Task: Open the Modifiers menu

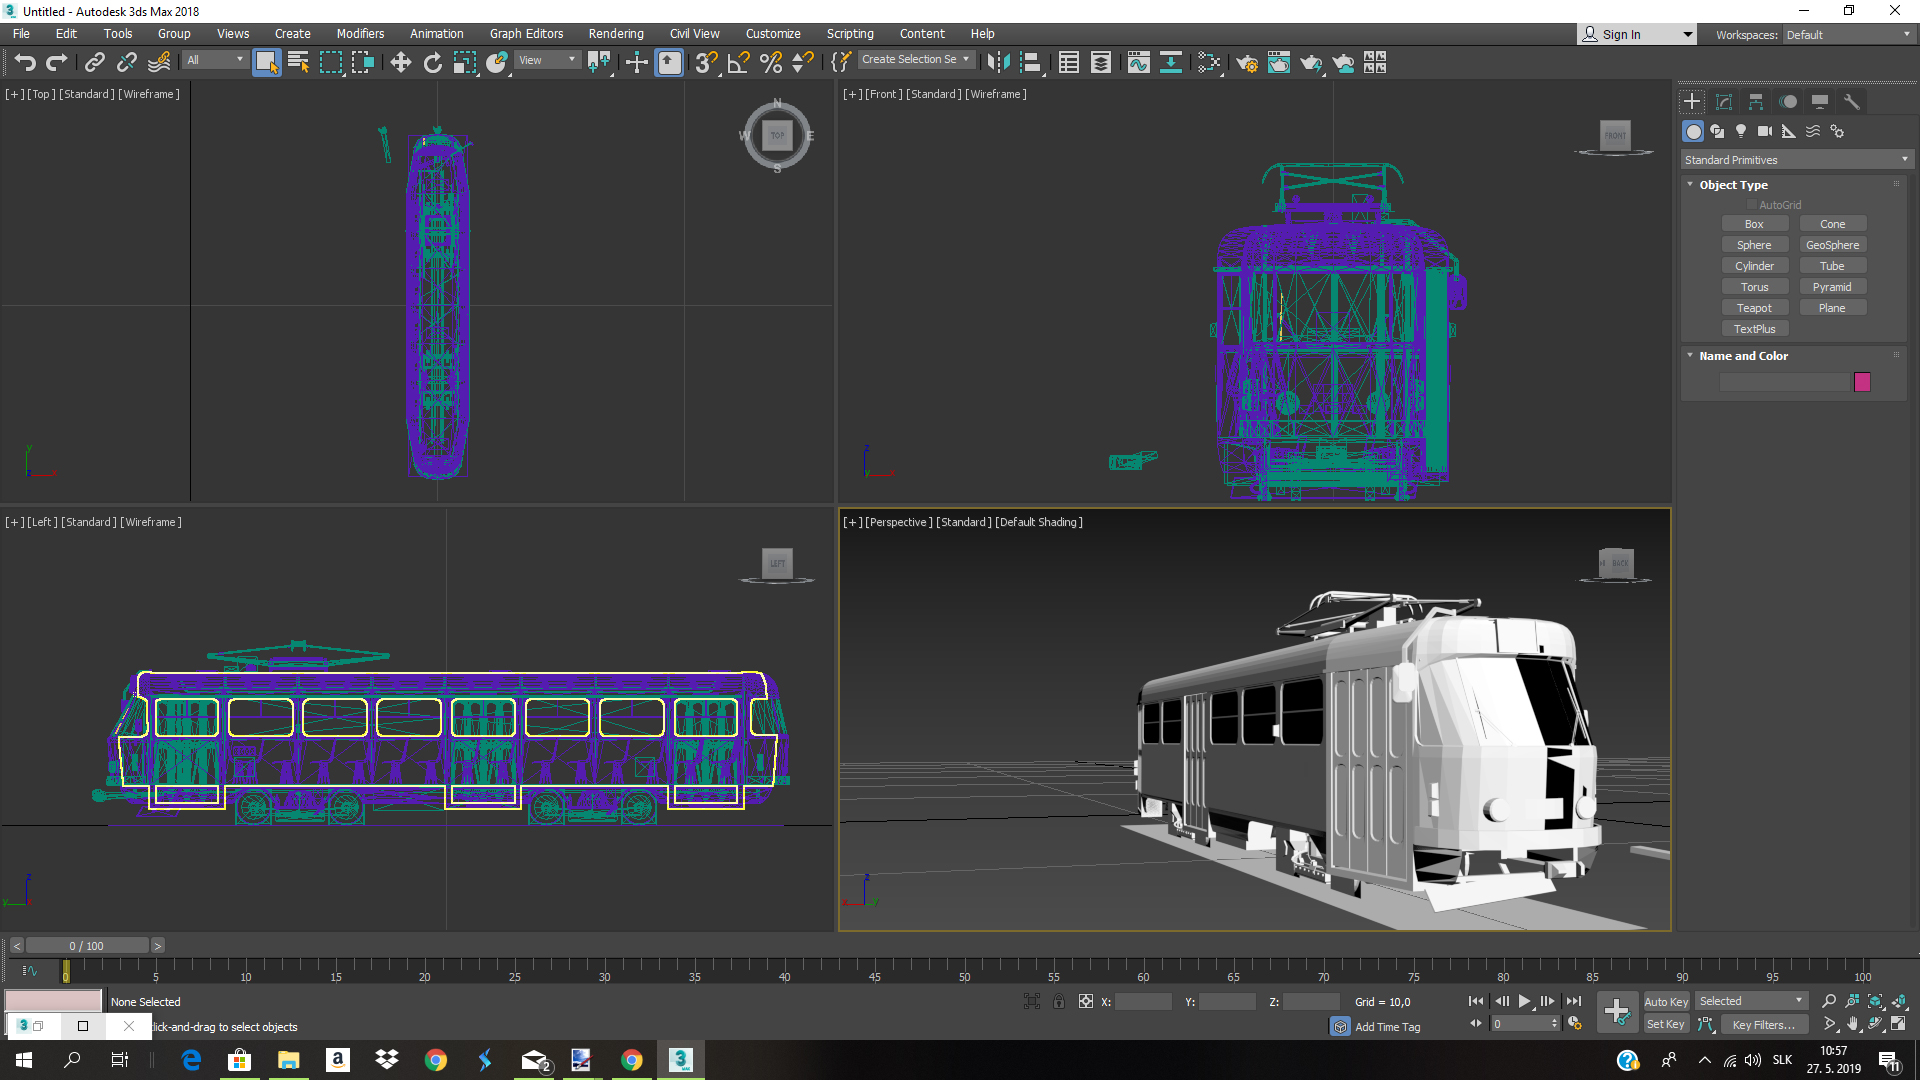Action: [x=360, y=34]
